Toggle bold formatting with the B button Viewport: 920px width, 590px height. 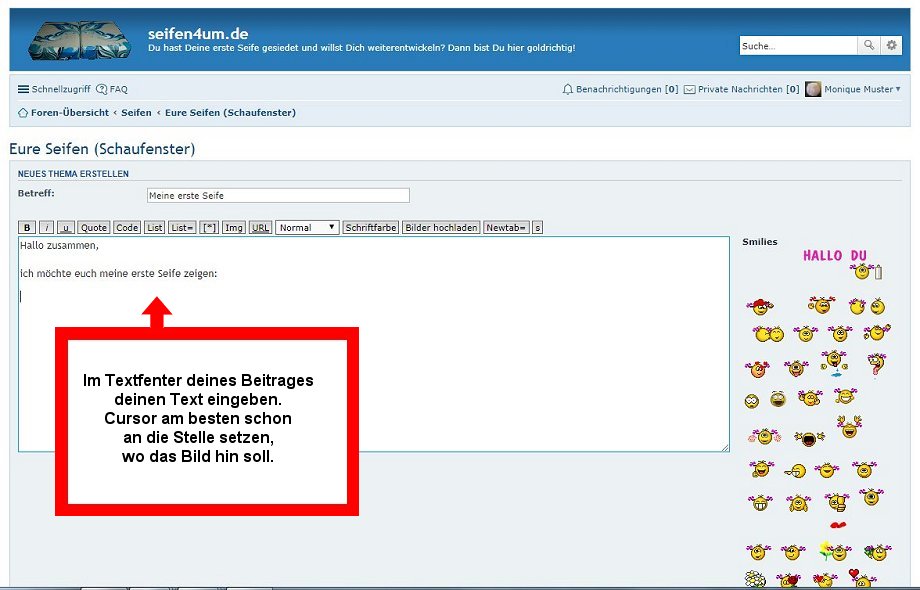coord(26,227)
